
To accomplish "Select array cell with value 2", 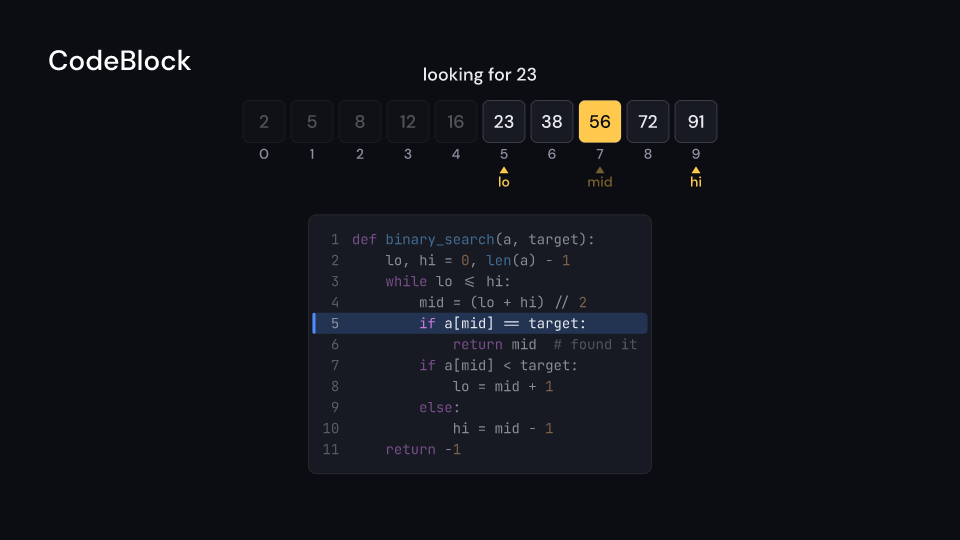I will coord(264,122).
